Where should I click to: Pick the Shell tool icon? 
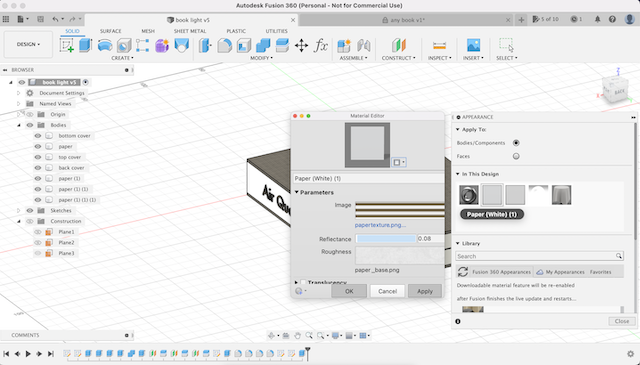pyautogui.click(x=244, y=45)
